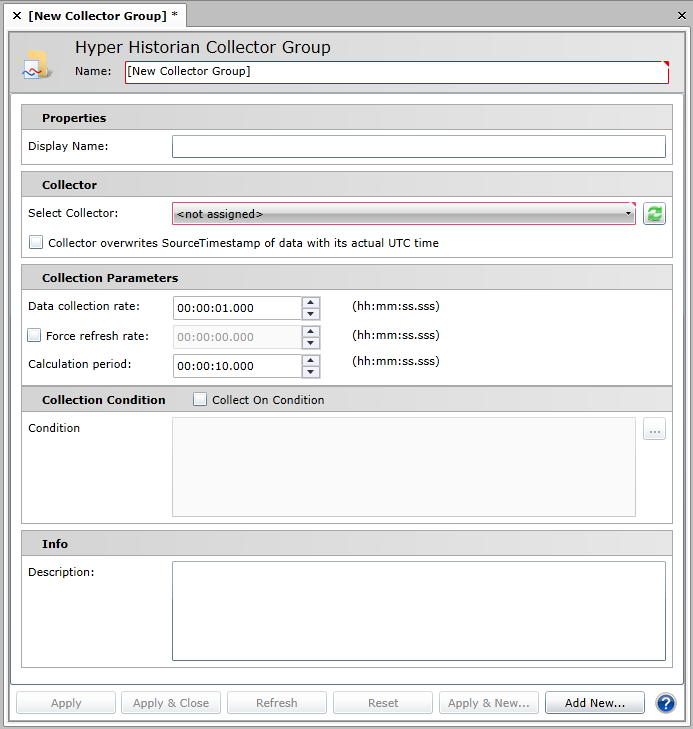Viewport: 693px width, 729px height.
Task: Click inside the Description text area
Action: point(418,610)
